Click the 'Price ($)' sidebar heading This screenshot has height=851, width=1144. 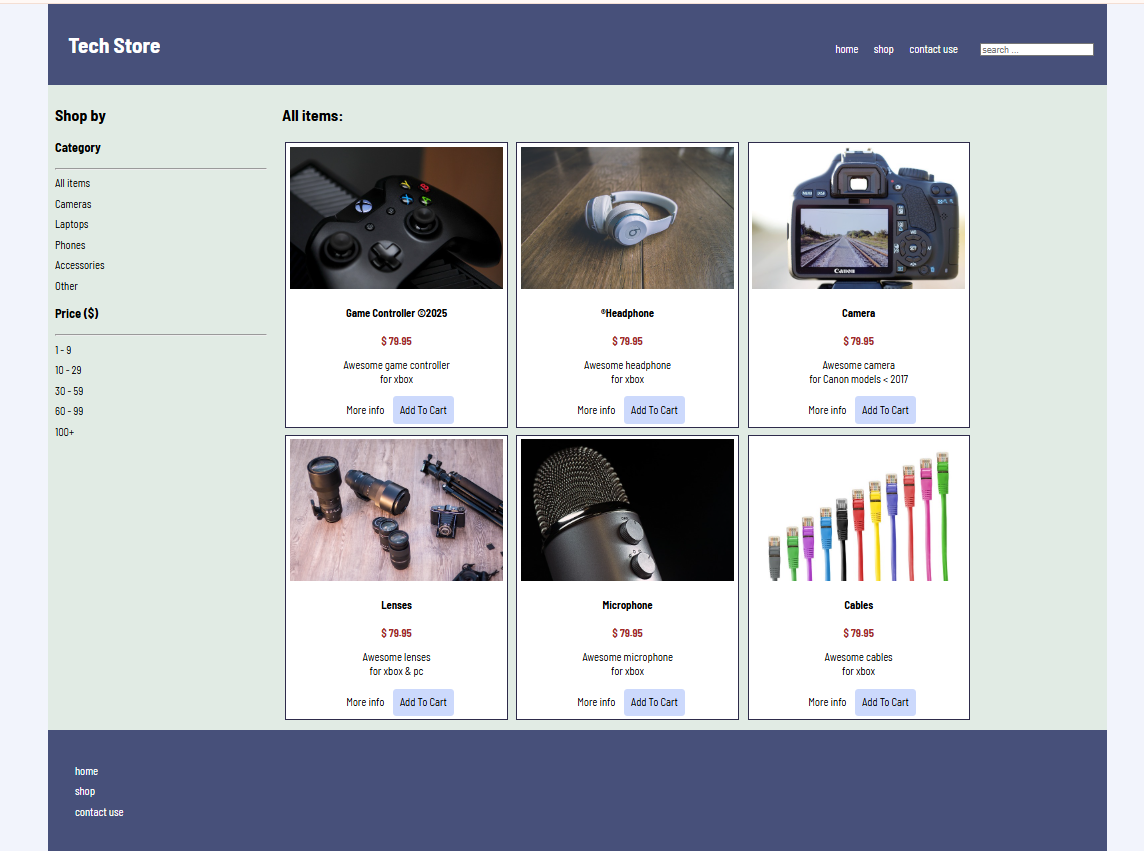77,313
